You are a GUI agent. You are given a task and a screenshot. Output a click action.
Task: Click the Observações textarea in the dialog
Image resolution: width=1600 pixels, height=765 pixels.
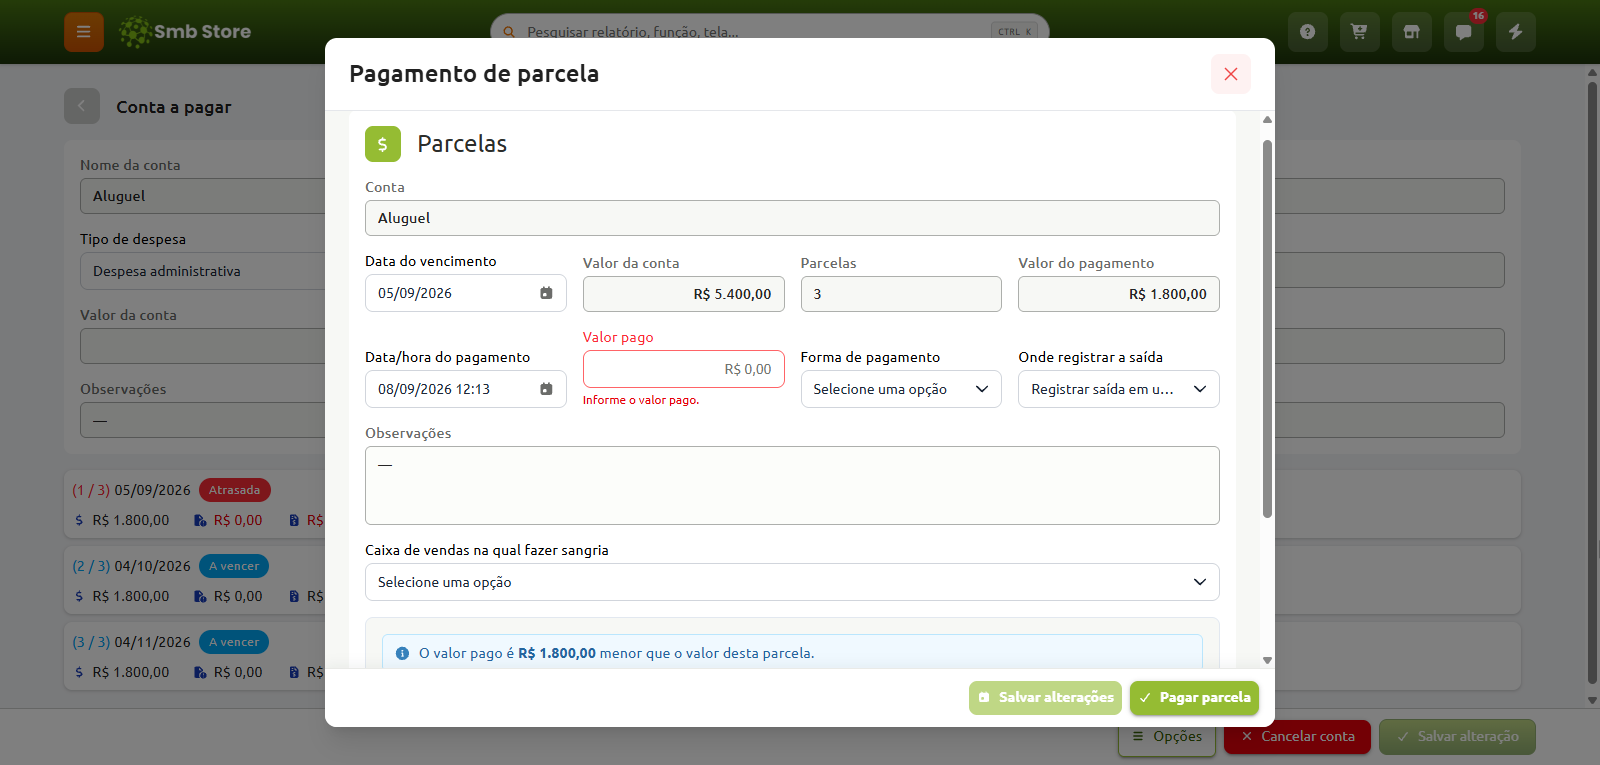point(792,485)
